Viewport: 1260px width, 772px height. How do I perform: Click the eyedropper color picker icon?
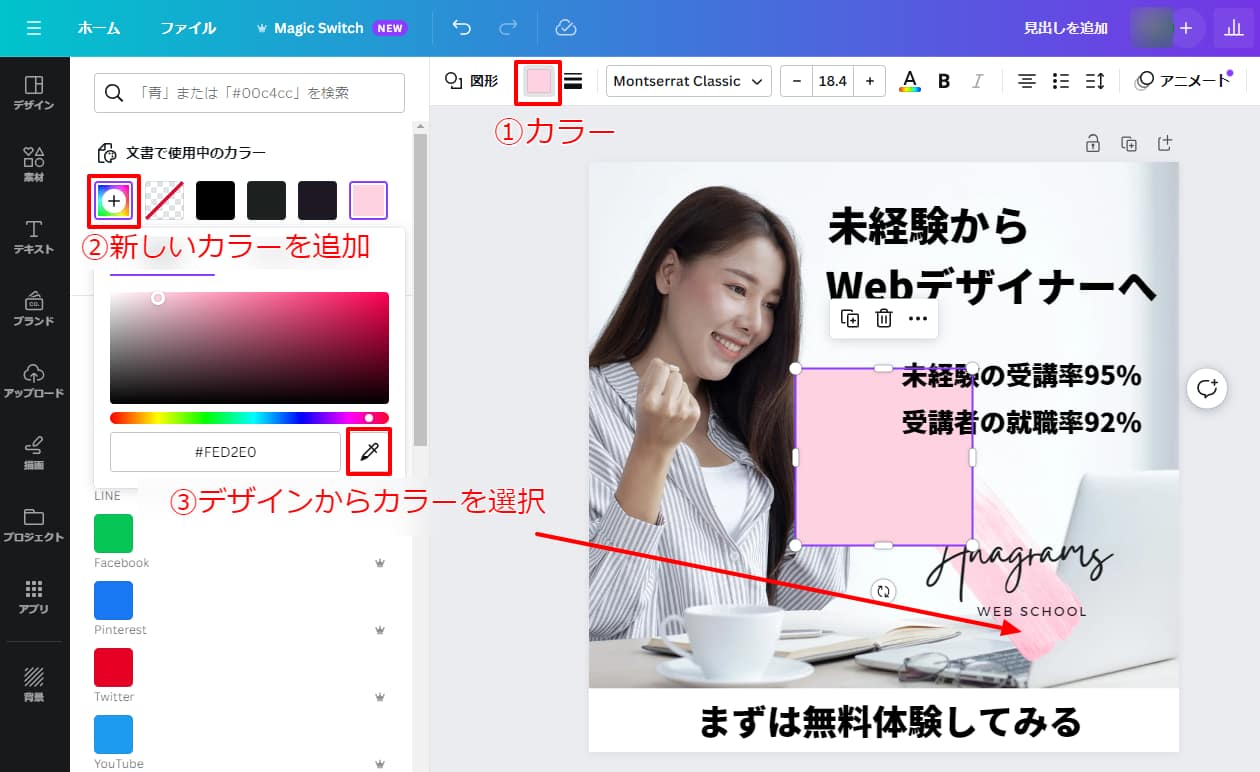[368, 452]
